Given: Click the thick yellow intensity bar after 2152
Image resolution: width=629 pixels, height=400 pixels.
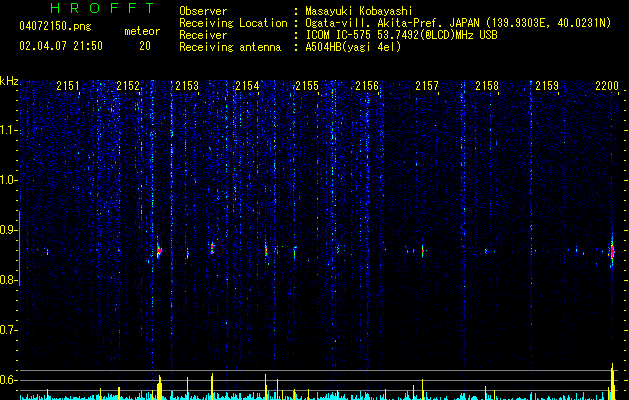Looking at the screenshot, I should pyautogui.click(x=159, y=388).
